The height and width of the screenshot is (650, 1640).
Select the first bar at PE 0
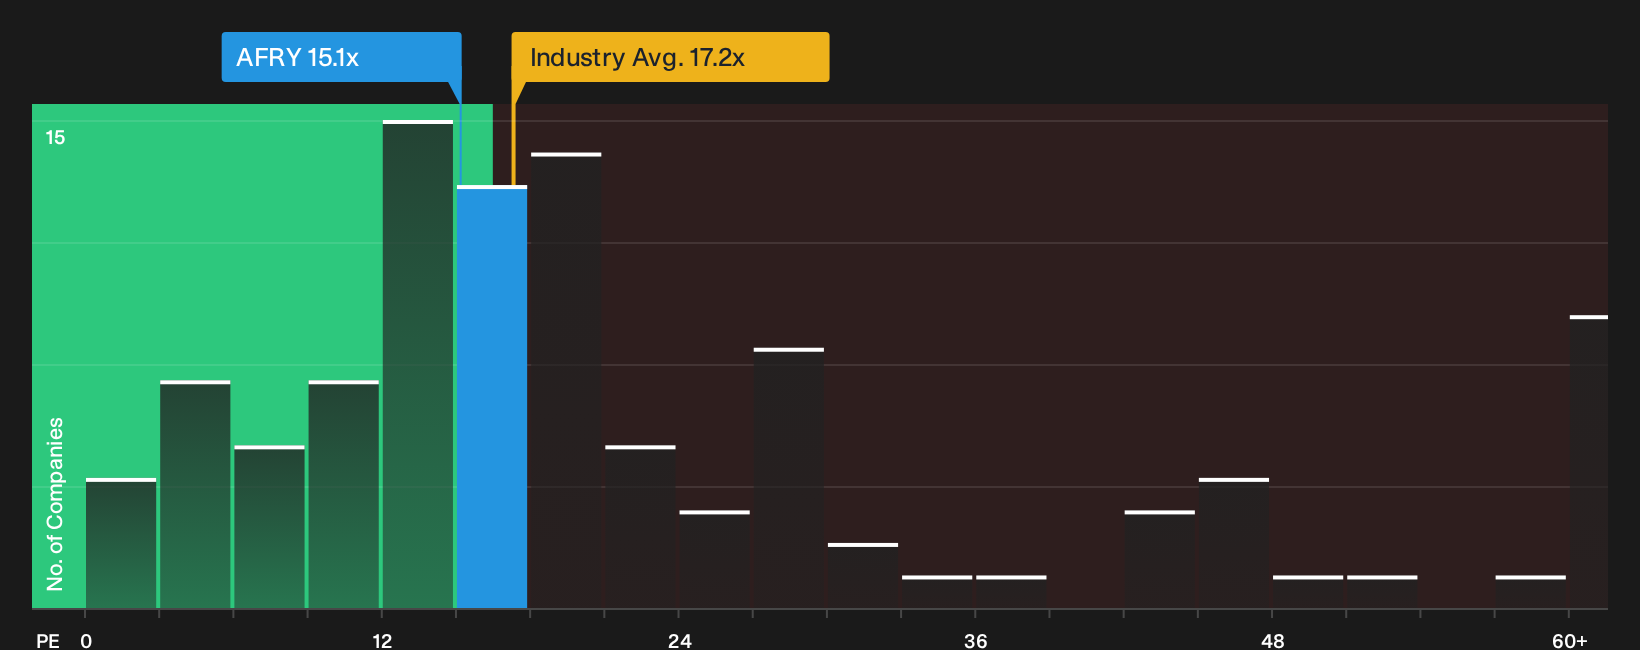[x=121, y=543]
